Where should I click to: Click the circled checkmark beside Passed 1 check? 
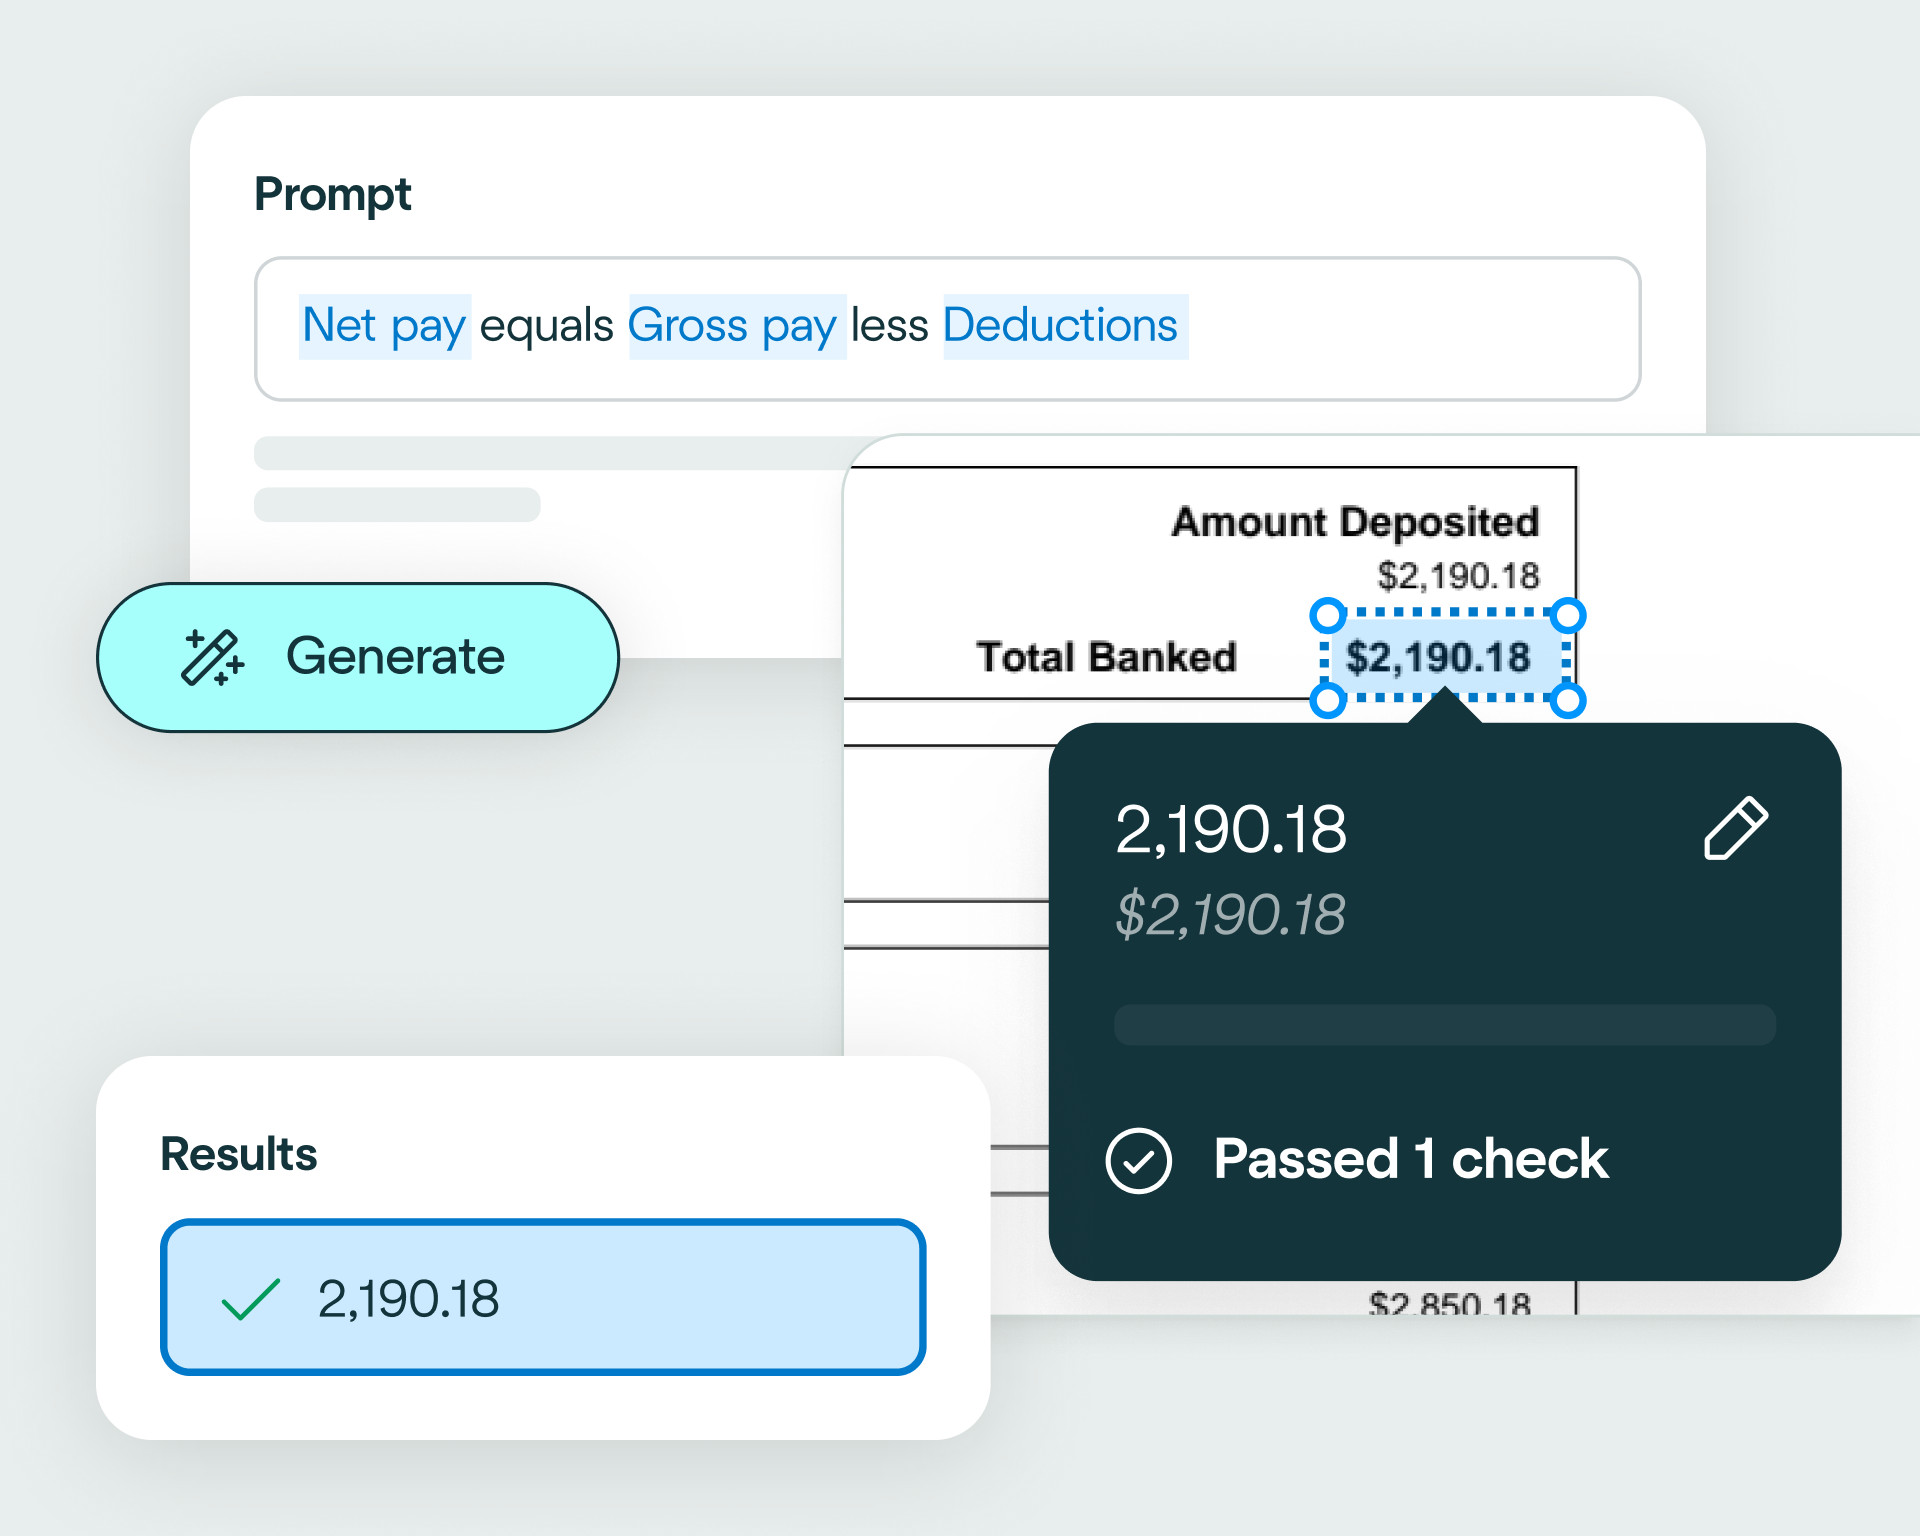point(1138,1161)
